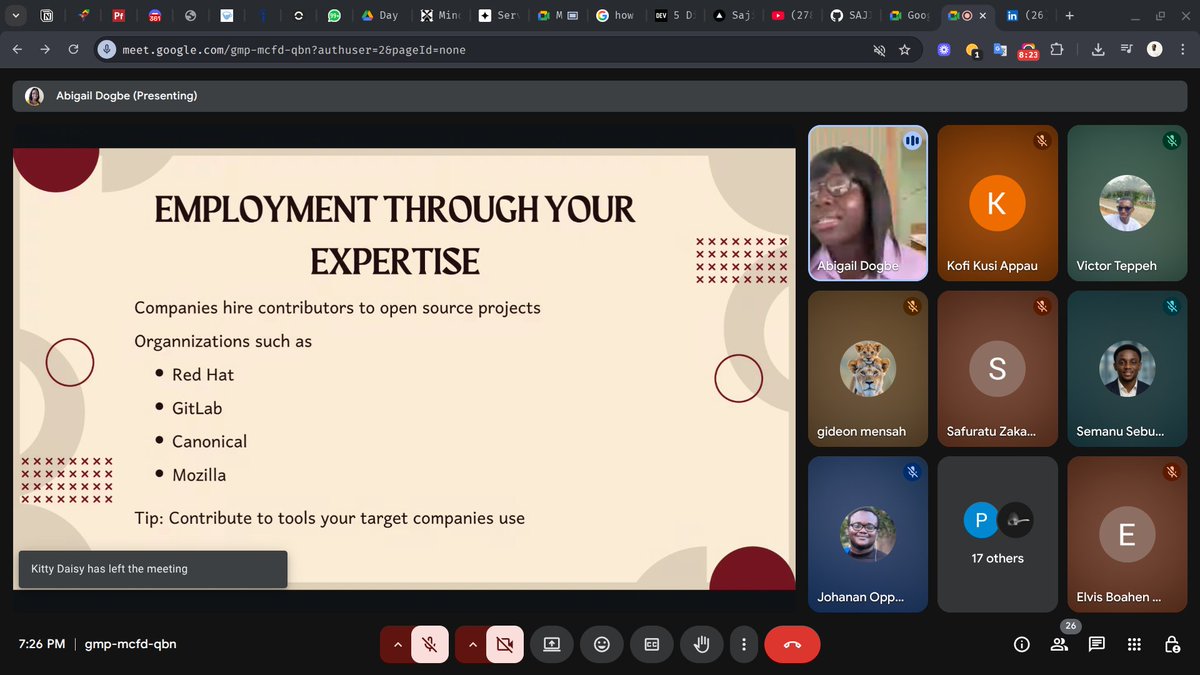Toggle the disabled camera button
This screenshot has height=675, width=1200.
505,645
